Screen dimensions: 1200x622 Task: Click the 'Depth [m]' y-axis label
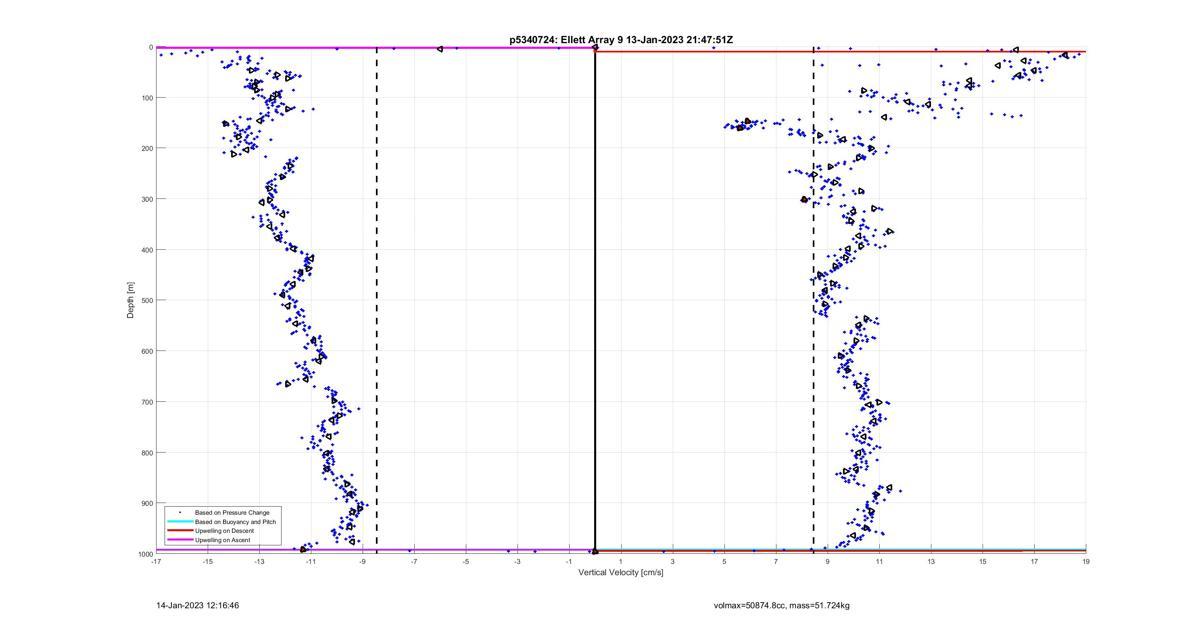coord(130,300)
